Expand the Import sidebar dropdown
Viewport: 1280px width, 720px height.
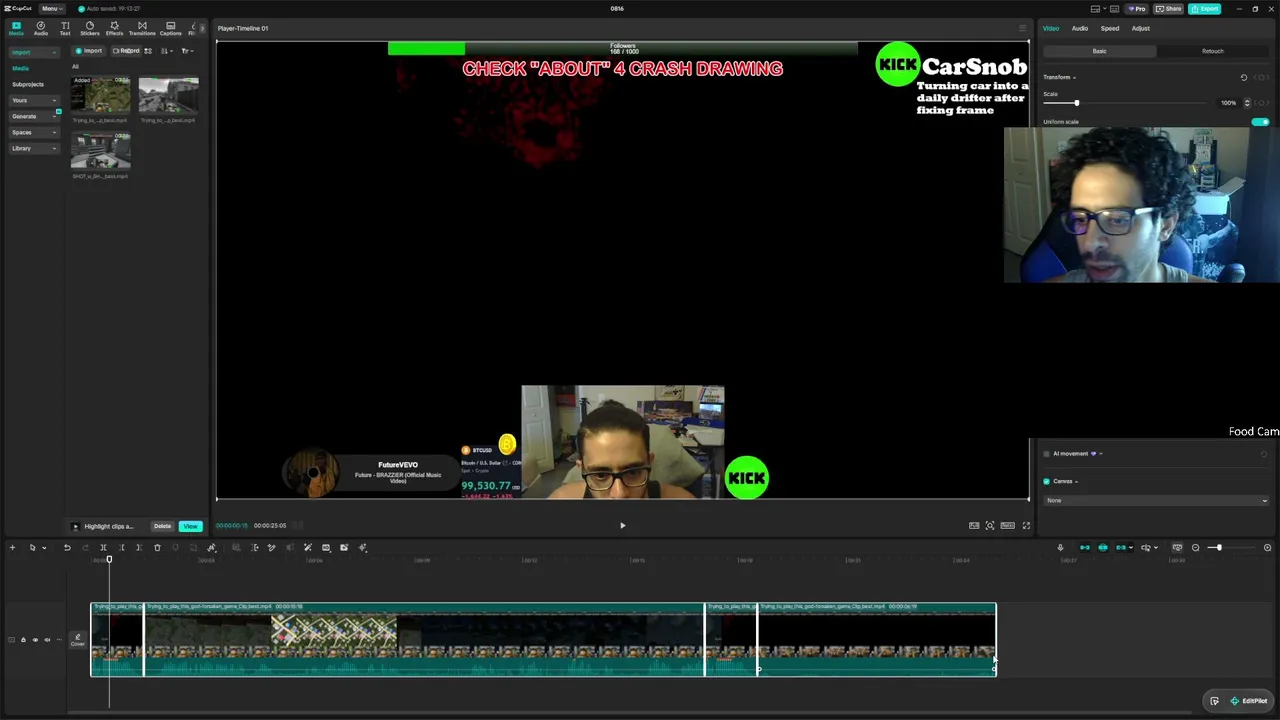[33, 52]
